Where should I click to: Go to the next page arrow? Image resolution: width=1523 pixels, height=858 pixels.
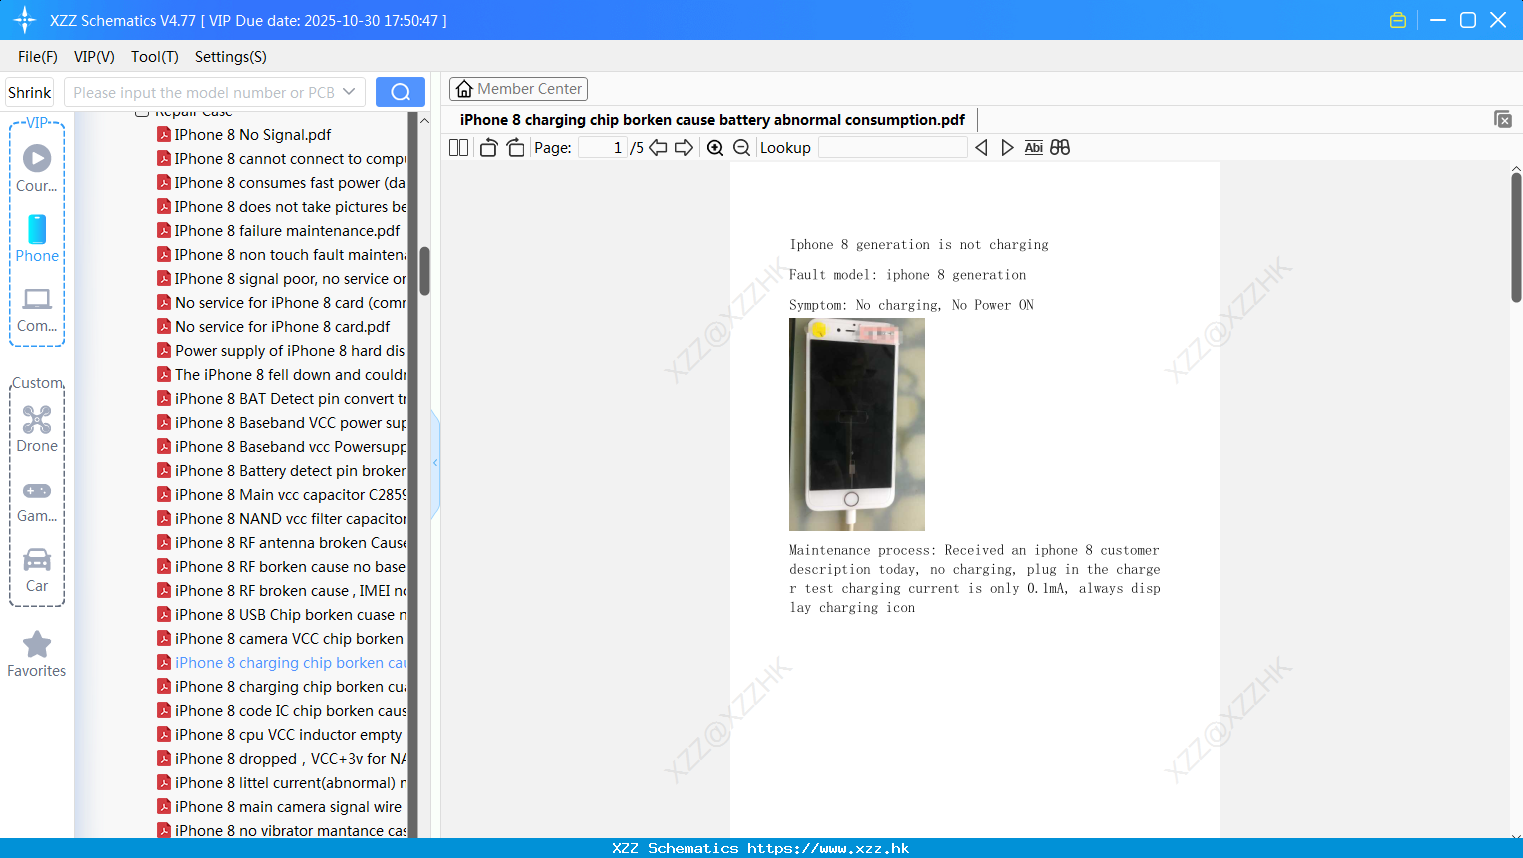click(x=684, y=148)
